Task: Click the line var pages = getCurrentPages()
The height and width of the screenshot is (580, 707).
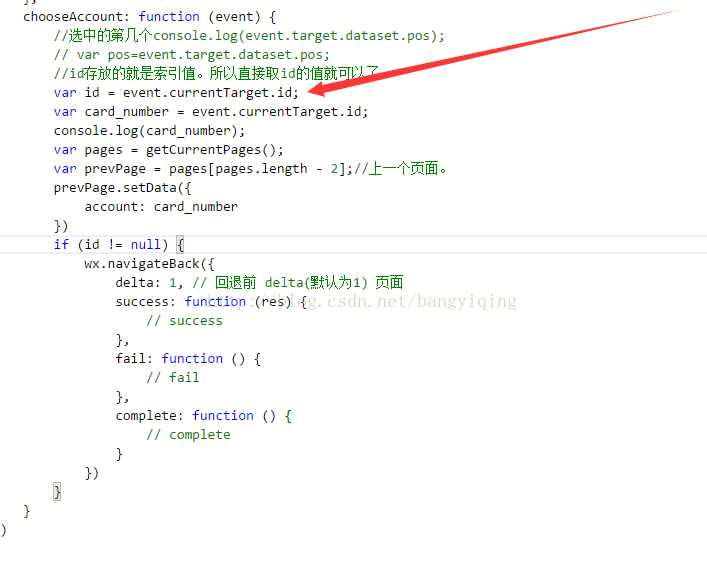Action: (169, 150)
